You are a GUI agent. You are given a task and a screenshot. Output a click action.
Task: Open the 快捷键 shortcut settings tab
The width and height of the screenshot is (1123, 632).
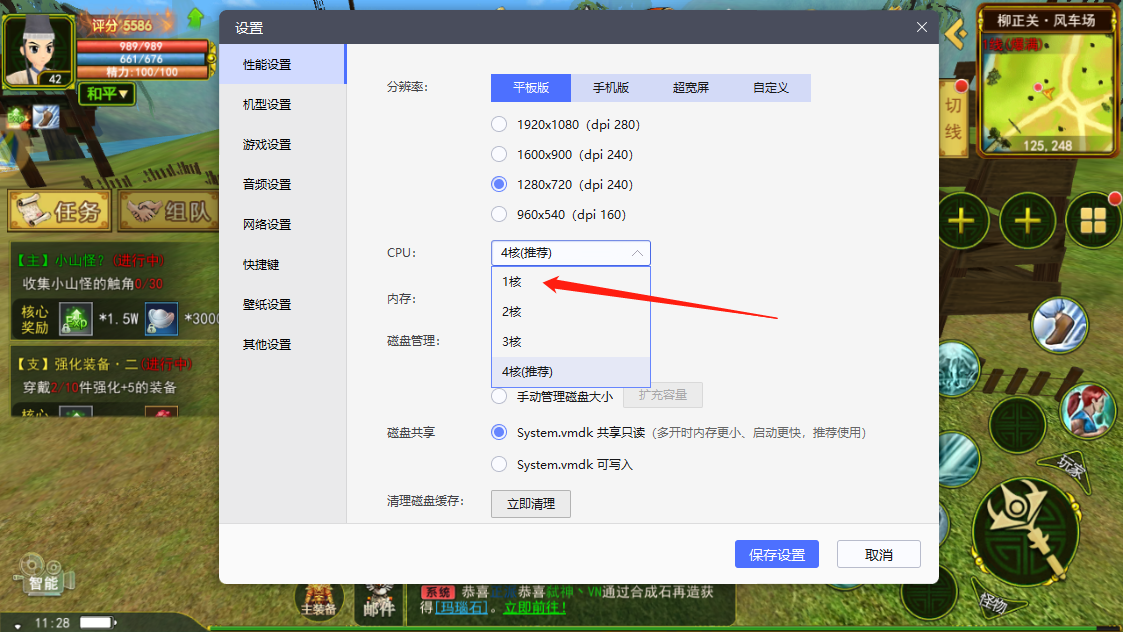pyautogui.click(x=261, y=265)
